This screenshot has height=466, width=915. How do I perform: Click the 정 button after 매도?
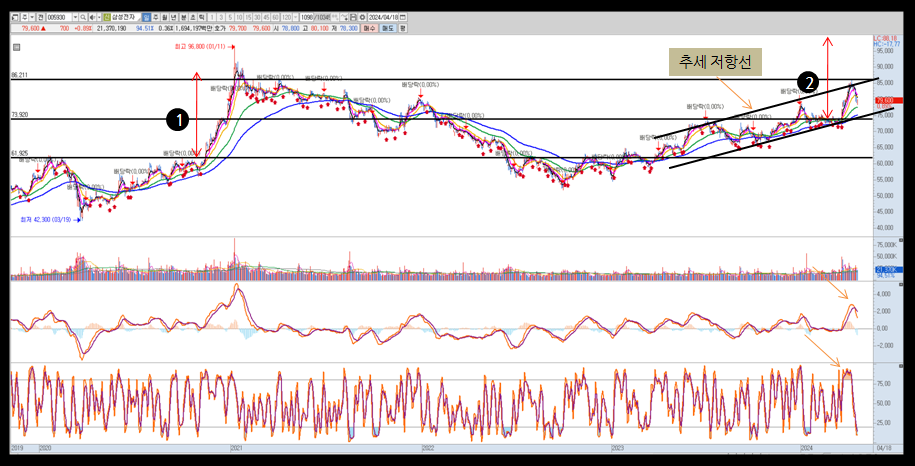[403, 29]
